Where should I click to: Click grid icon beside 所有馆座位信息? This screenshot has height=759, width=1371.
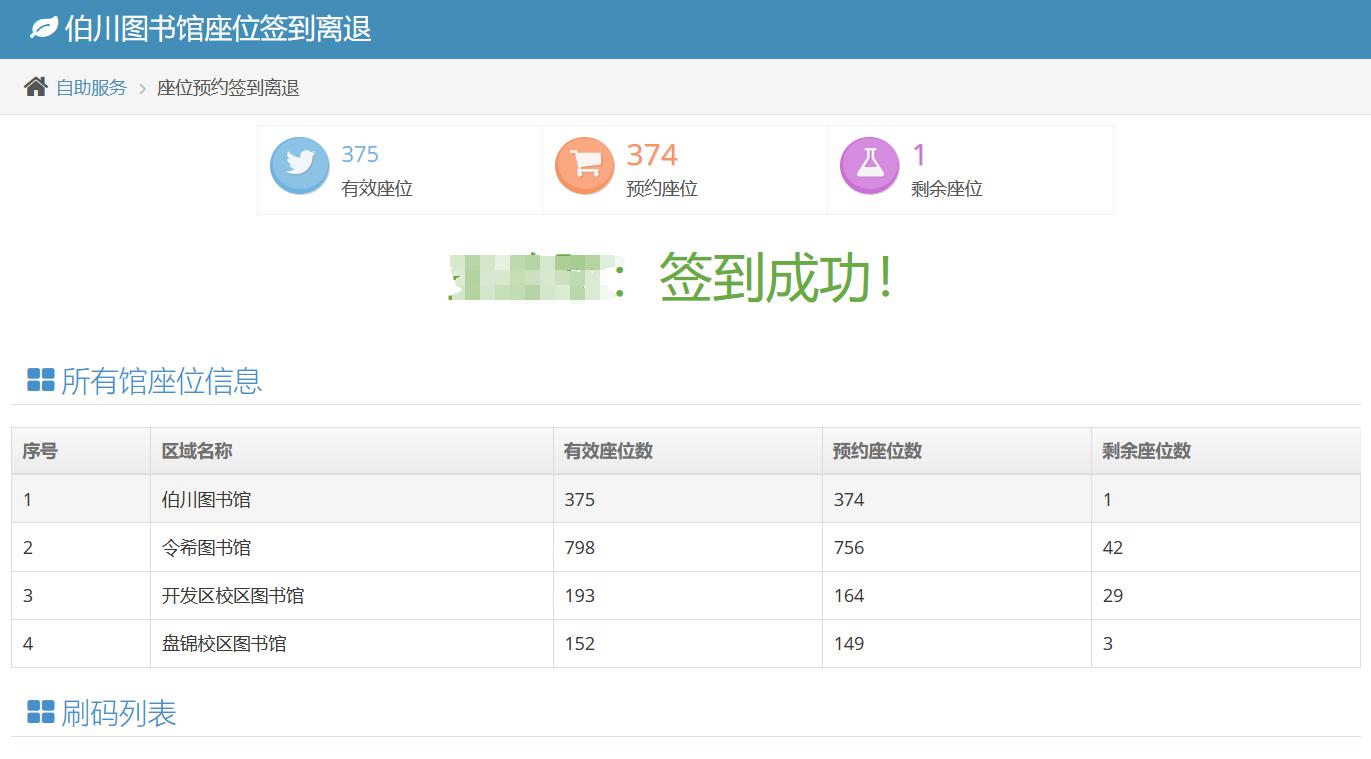41,380
